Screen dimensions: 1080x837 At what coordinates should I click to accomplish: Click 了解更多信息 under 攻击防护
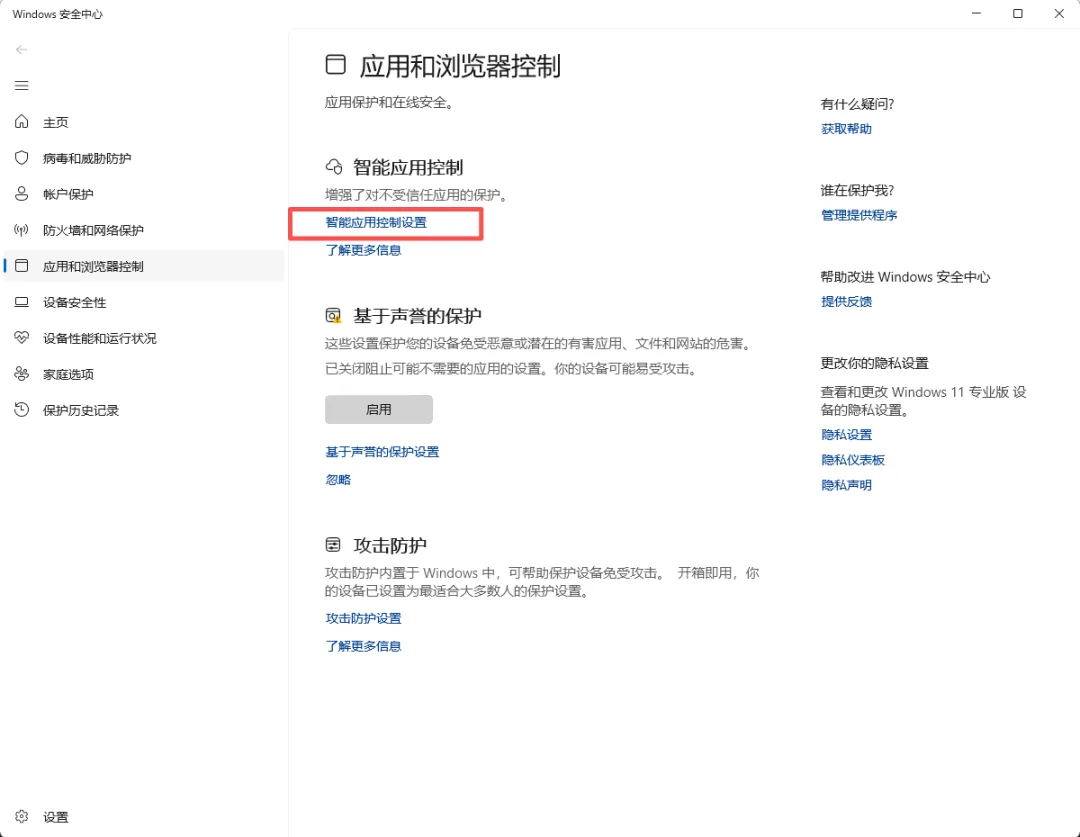[x=363, y=646]
